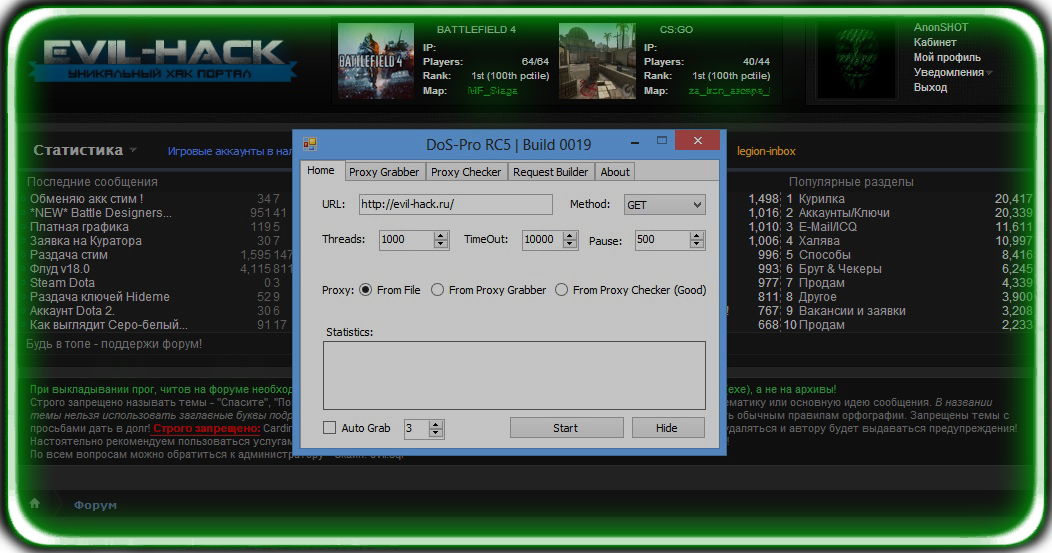Image resolution: width=1052 pixels, height=553 pixels.
Task: Select the From File proxy option
Action: 366,290
